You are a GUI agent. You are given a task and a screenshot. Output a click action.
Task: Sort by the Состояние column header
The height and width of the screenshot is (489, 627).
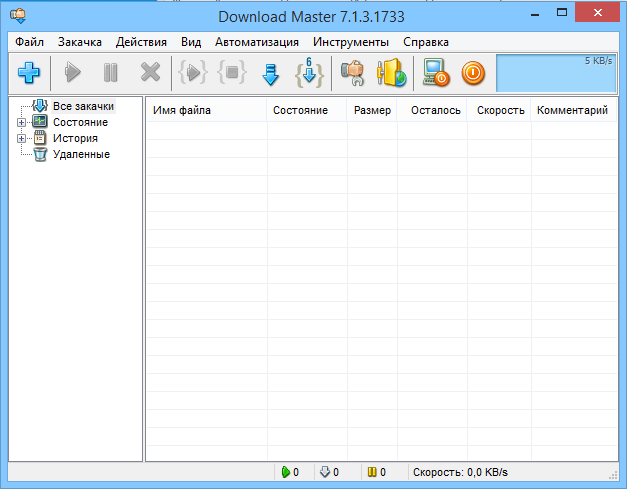pyautogui.click(x=306, y=110)
